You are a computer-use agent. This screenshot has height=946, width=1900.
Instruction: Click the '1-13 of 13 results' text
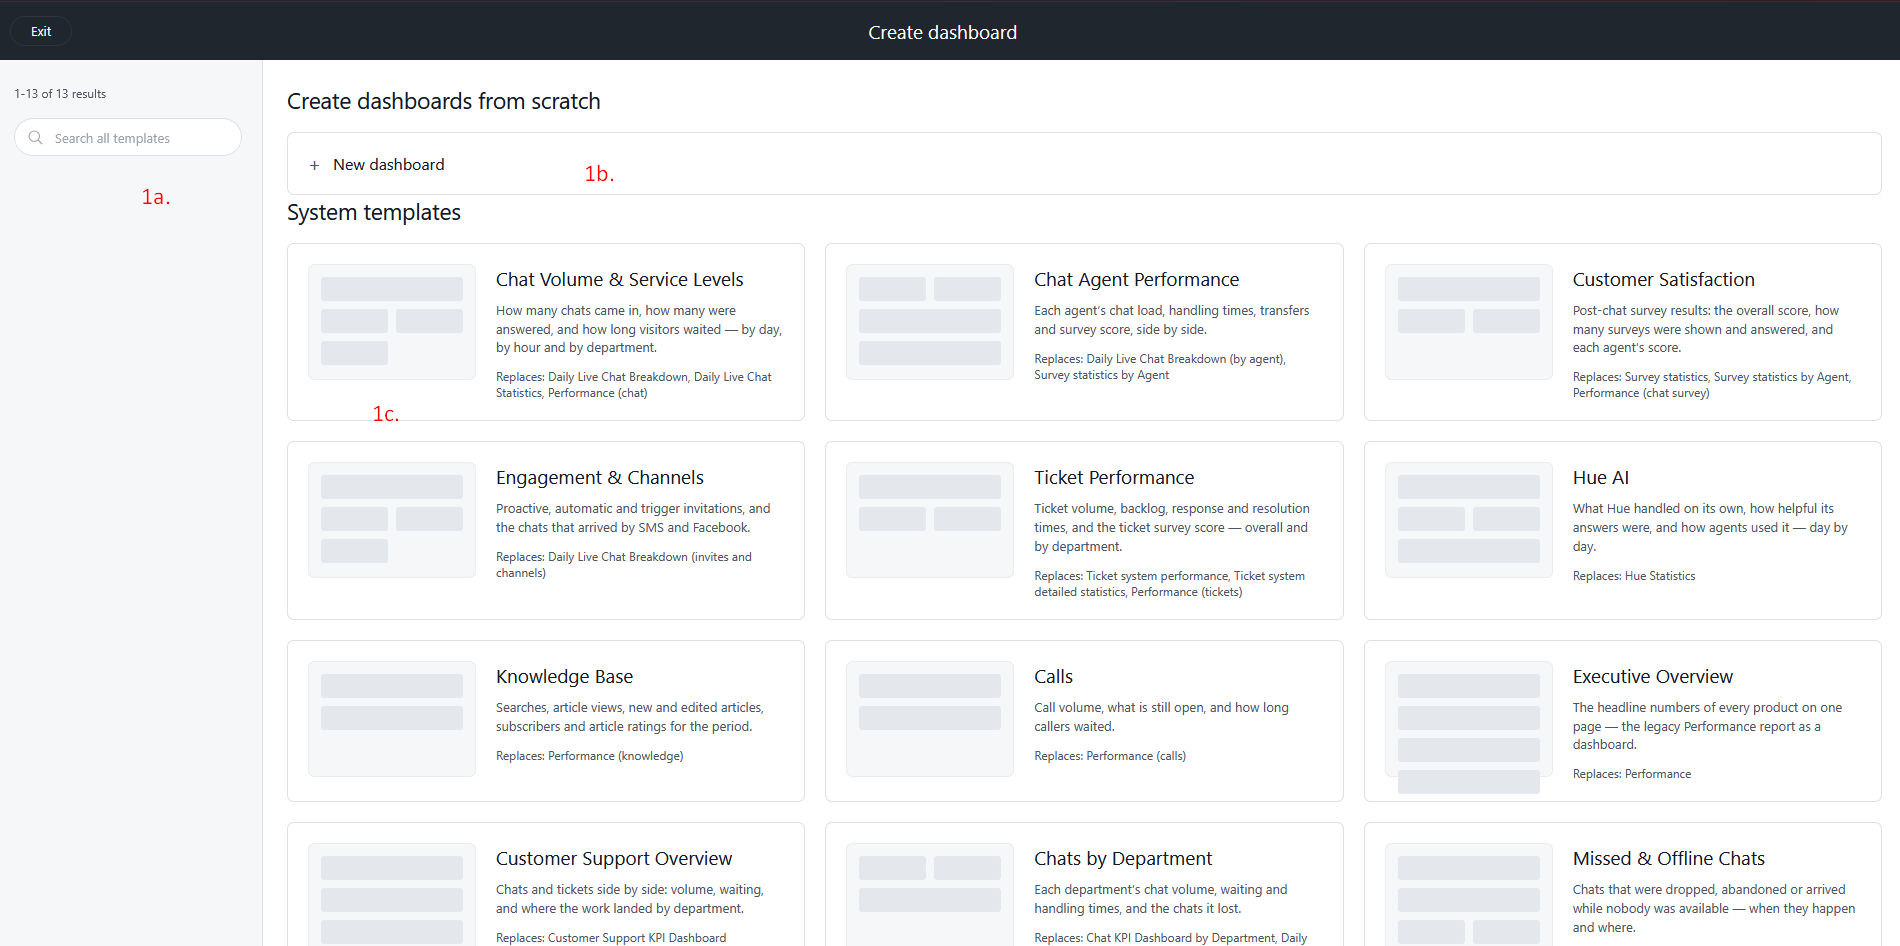point(60,94)
